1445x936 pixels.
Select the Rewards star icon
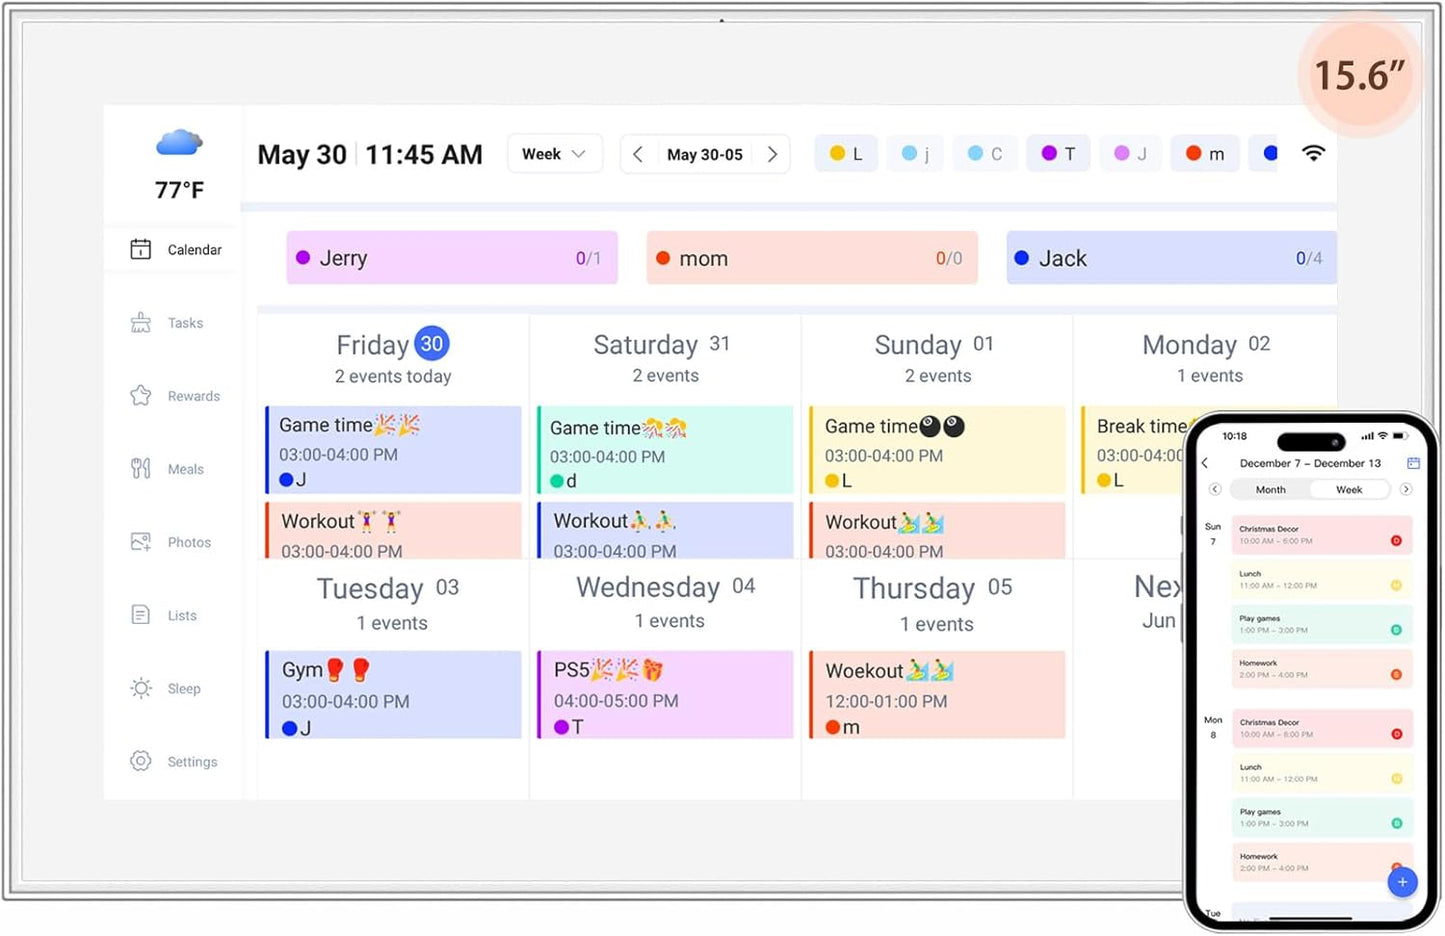click(141, 395)
